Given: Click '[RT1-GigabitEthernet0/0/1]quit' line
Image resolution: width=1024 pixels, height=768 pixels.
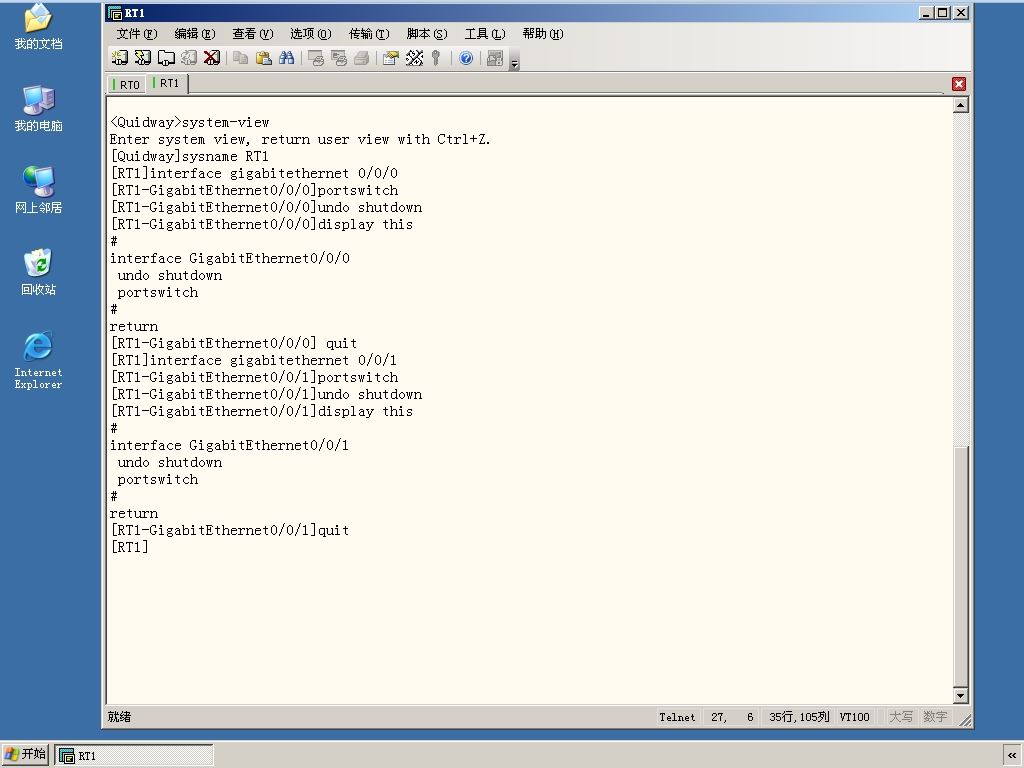Looking at the screenshot, I should [x=230, y=530].
